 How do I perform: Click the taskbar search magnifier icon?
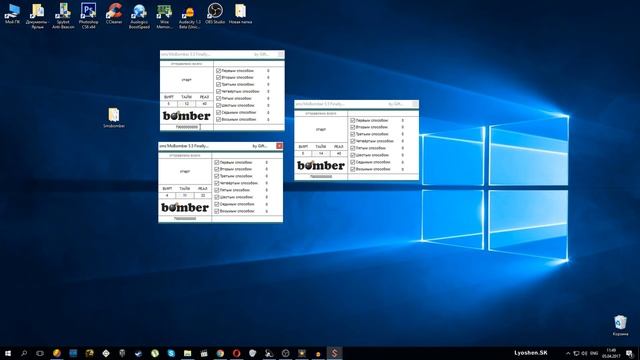tap(24, 353)
